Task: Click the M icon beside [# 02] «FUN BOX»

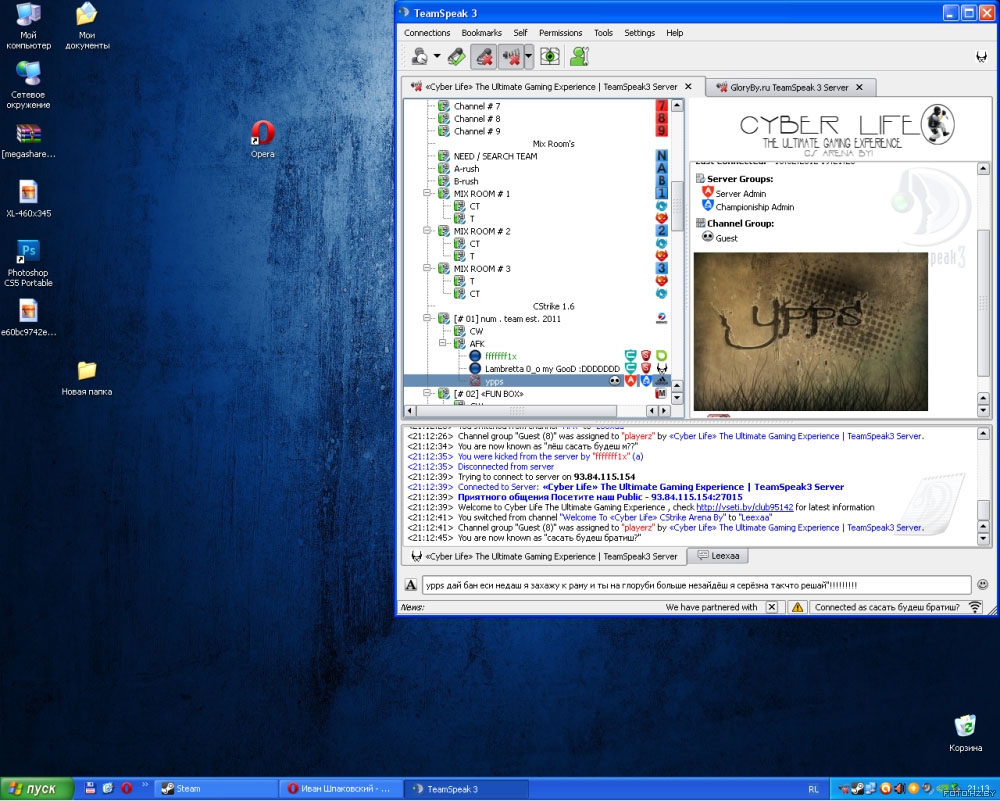Action: point(661,393)
